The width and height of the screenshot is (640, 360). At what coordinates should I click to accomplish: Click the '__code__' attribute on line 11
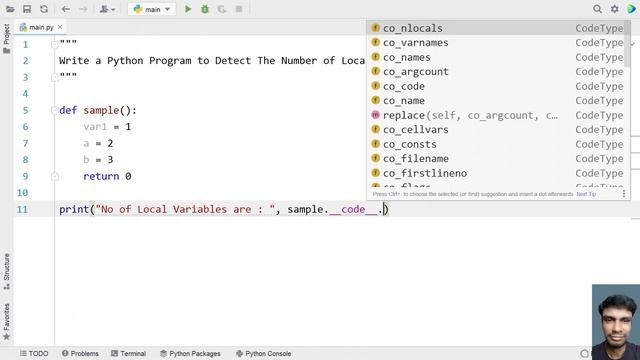point(353,209)
